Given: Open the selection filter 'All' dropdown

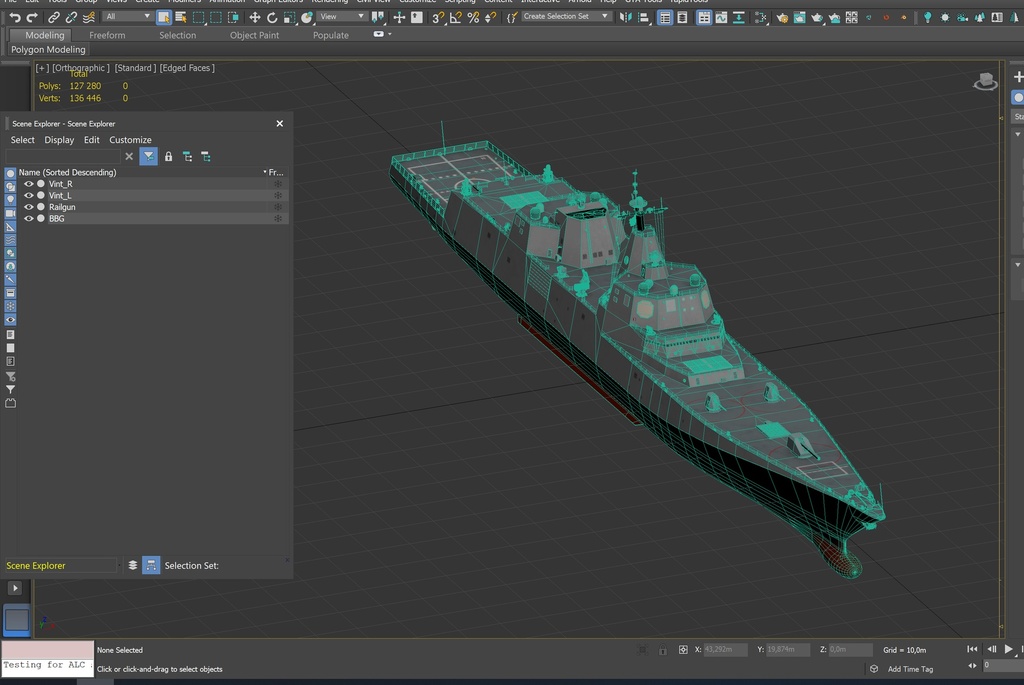Looking at the screenshot, I should point(128,17).
